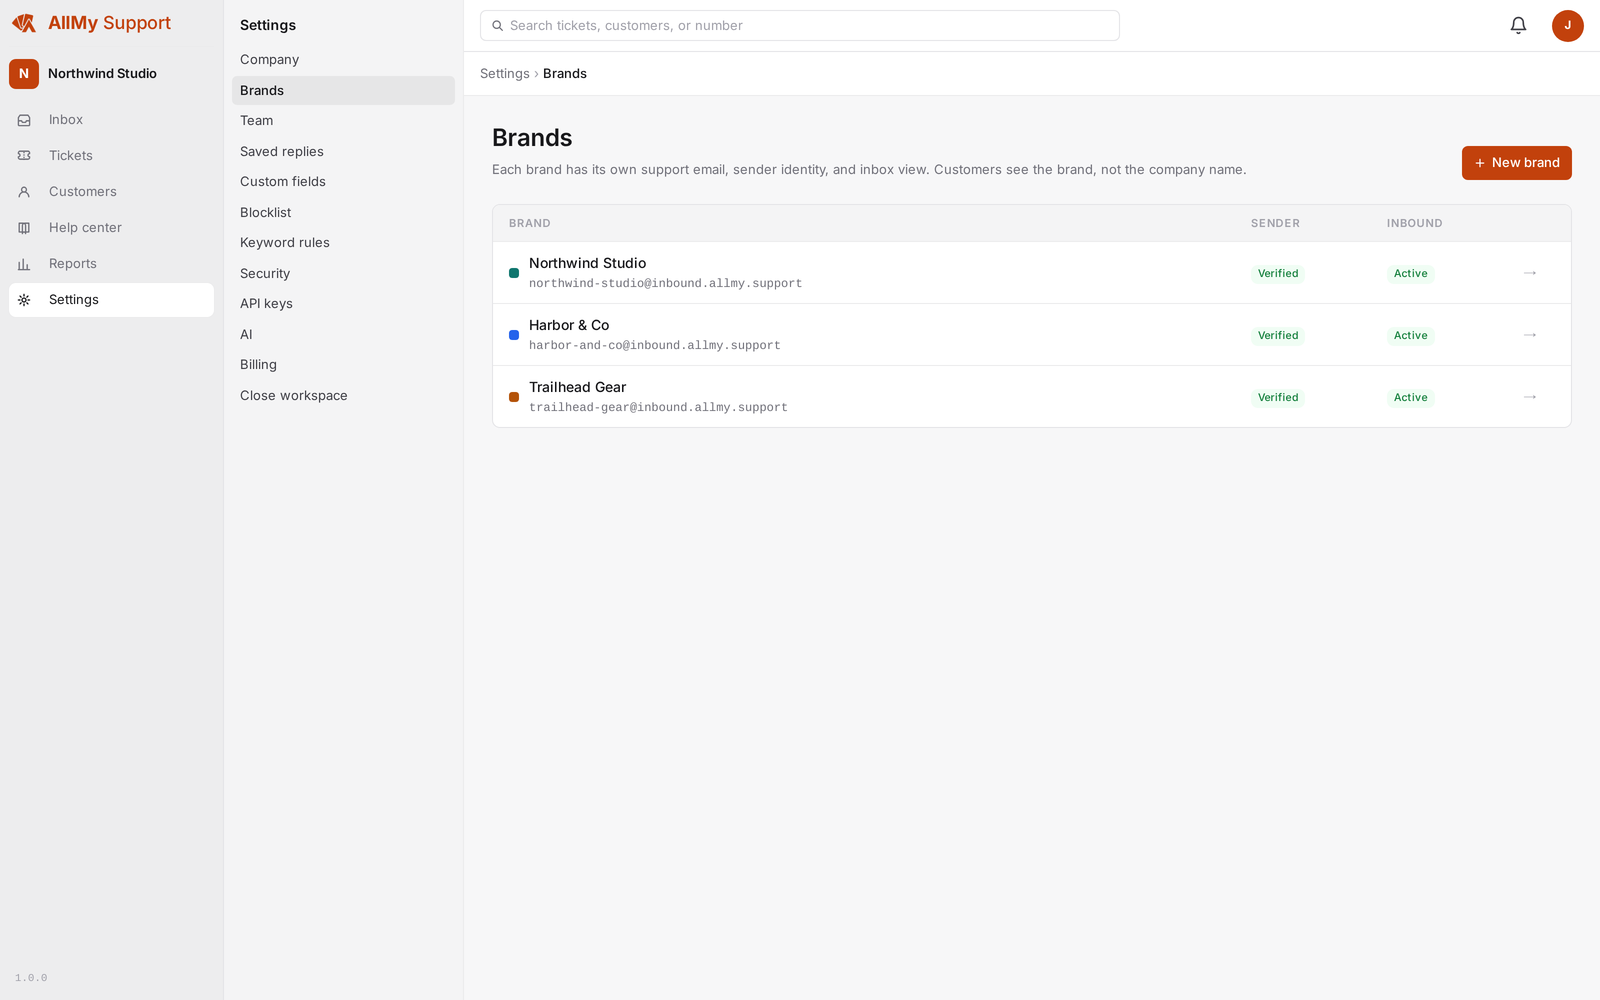Click Verified badge for Harbor & Co
This screenshot has height=1000, width=1600.
[x=1278, y=336]
